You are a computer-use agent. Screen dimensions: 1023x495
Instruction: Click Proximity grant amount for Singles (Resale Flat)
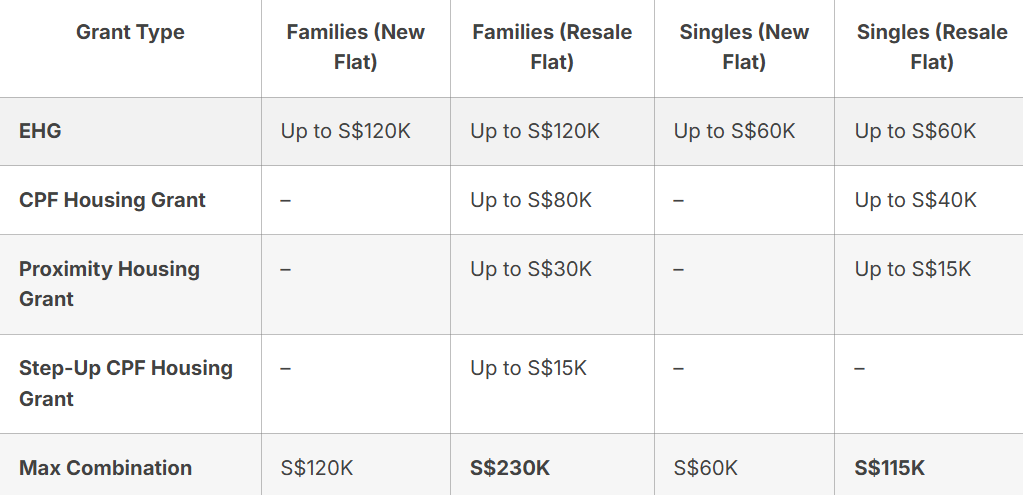[x=912, y=269]
